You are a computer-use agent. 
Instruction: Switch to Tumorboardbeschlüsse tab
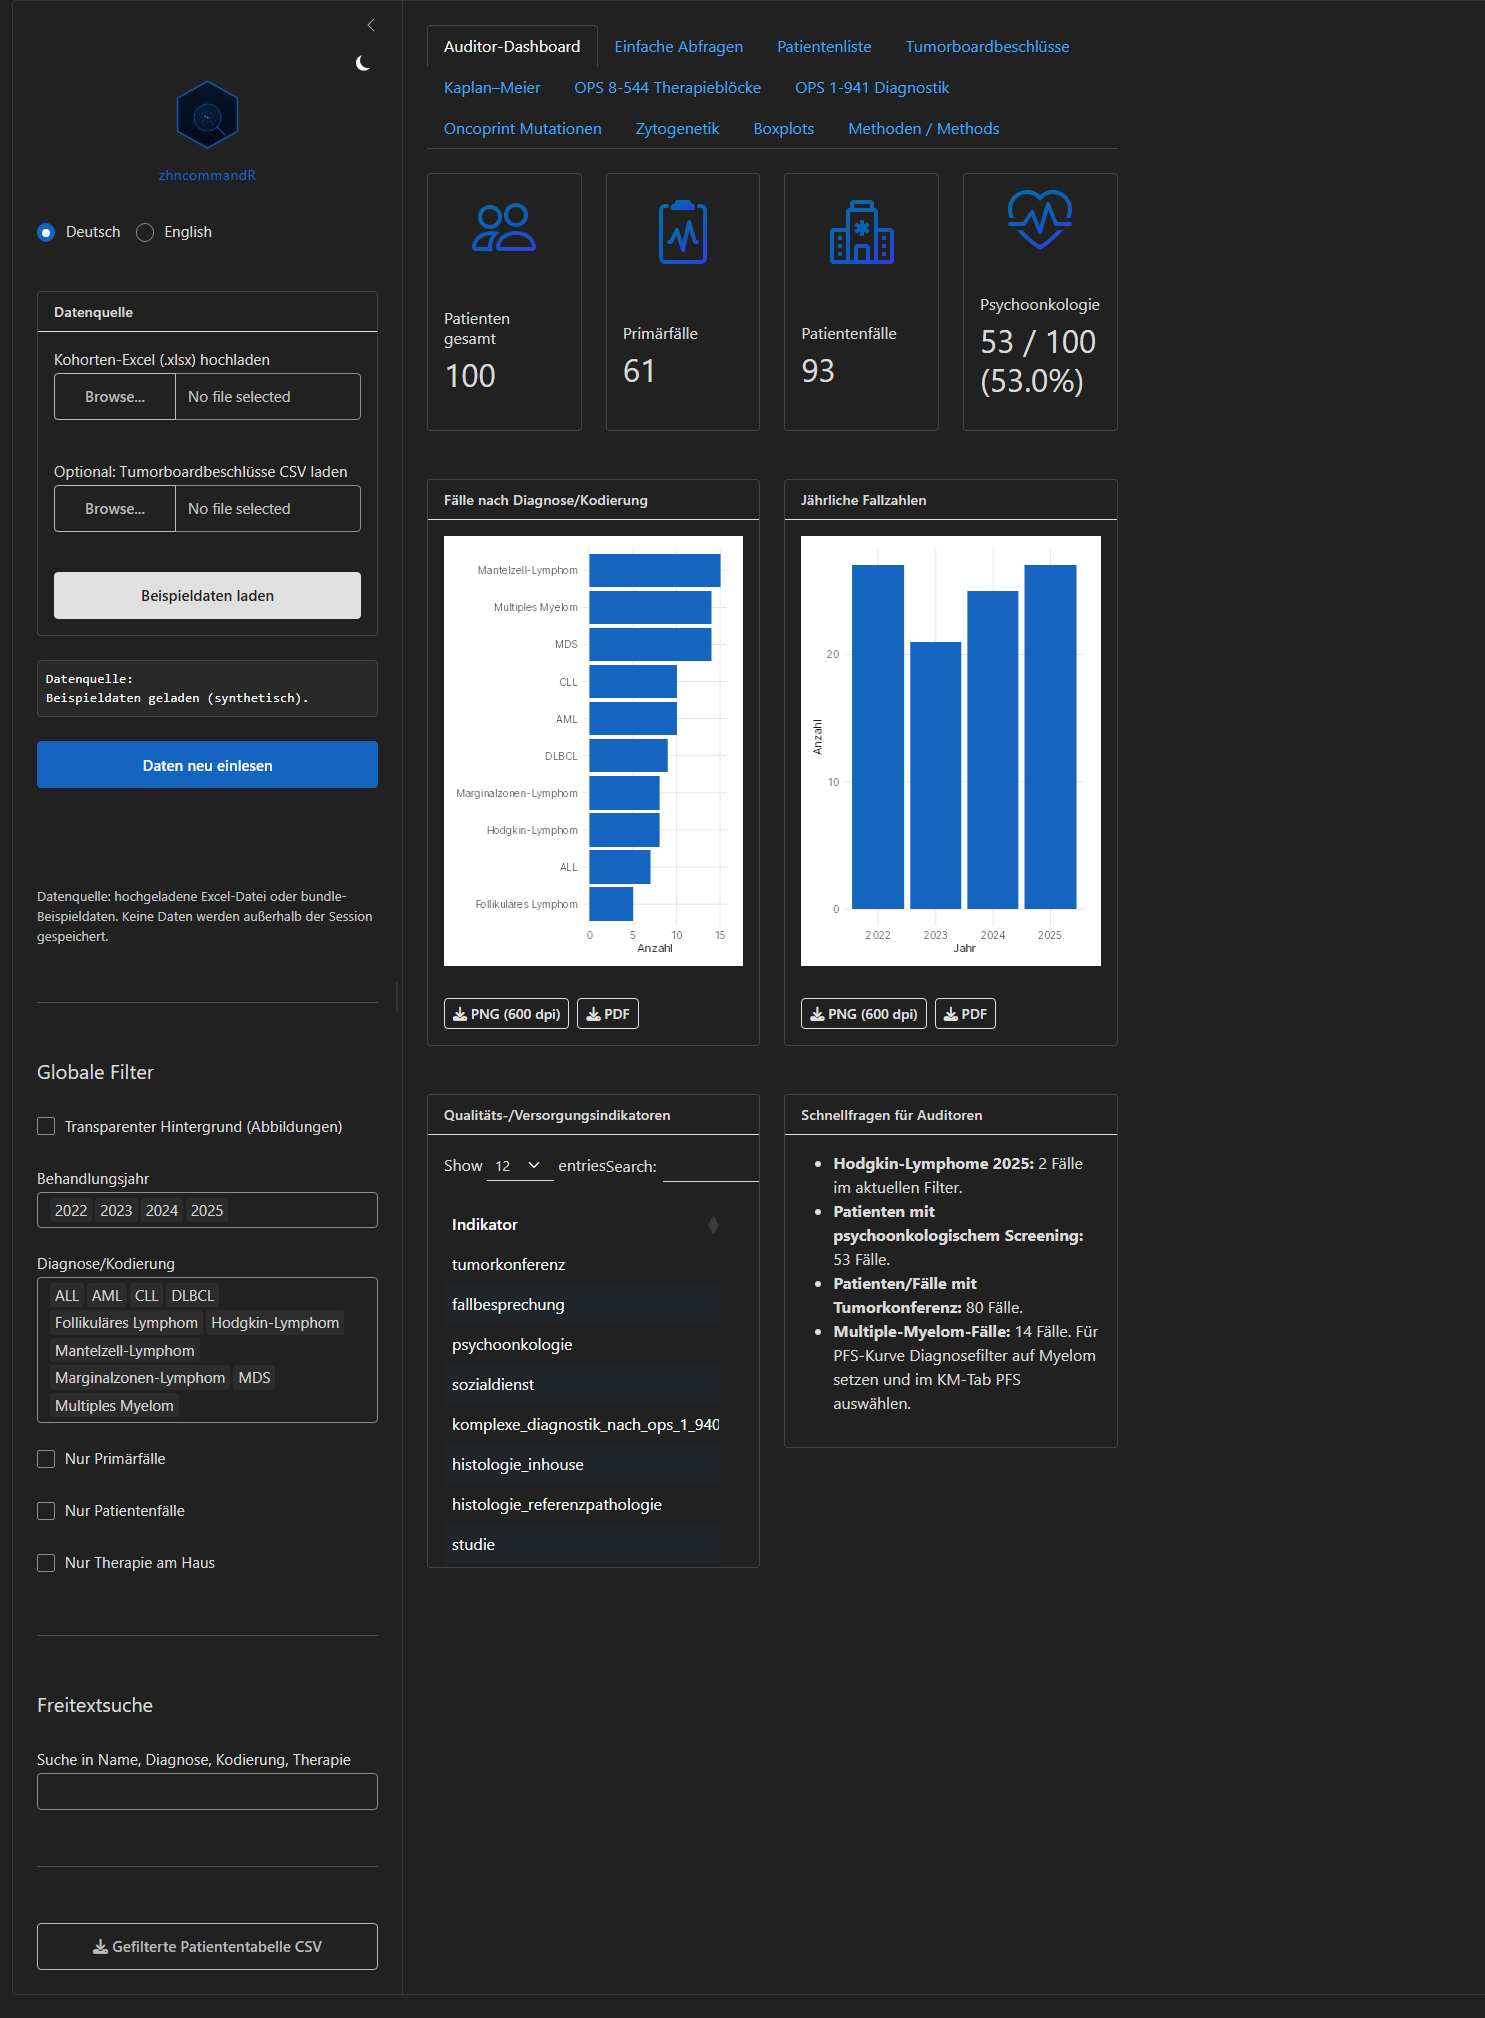point(987,46)
